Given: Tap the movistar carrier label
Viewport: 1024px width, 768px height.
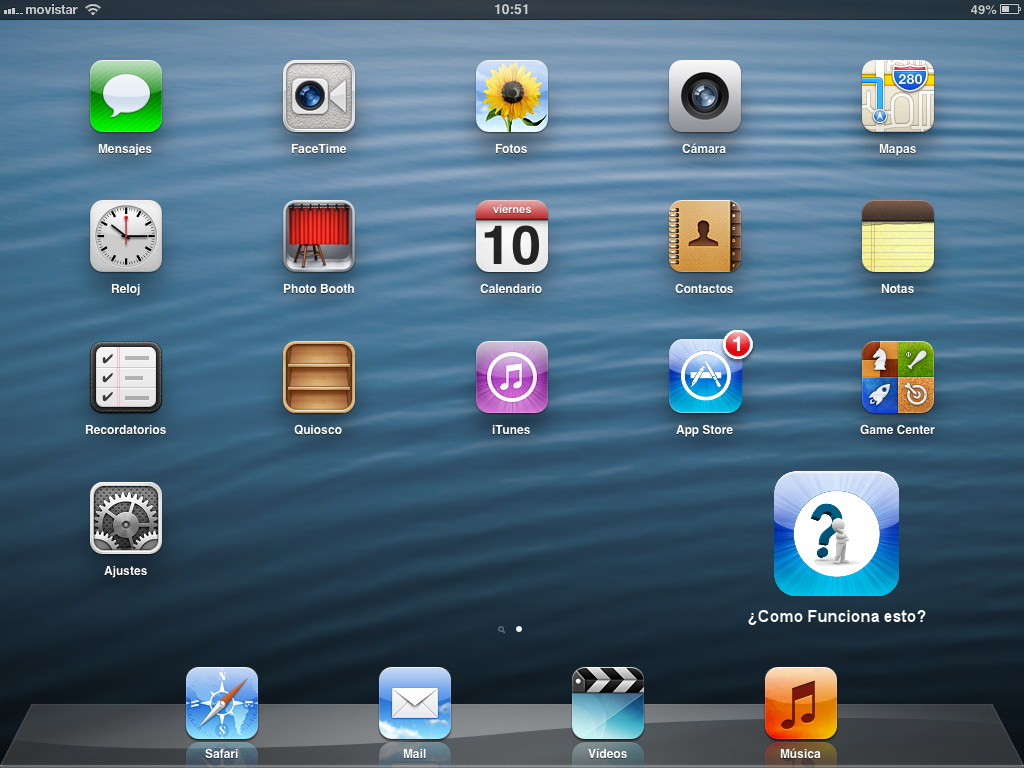Looking at the screenshot, I should [x=52, y=10].
